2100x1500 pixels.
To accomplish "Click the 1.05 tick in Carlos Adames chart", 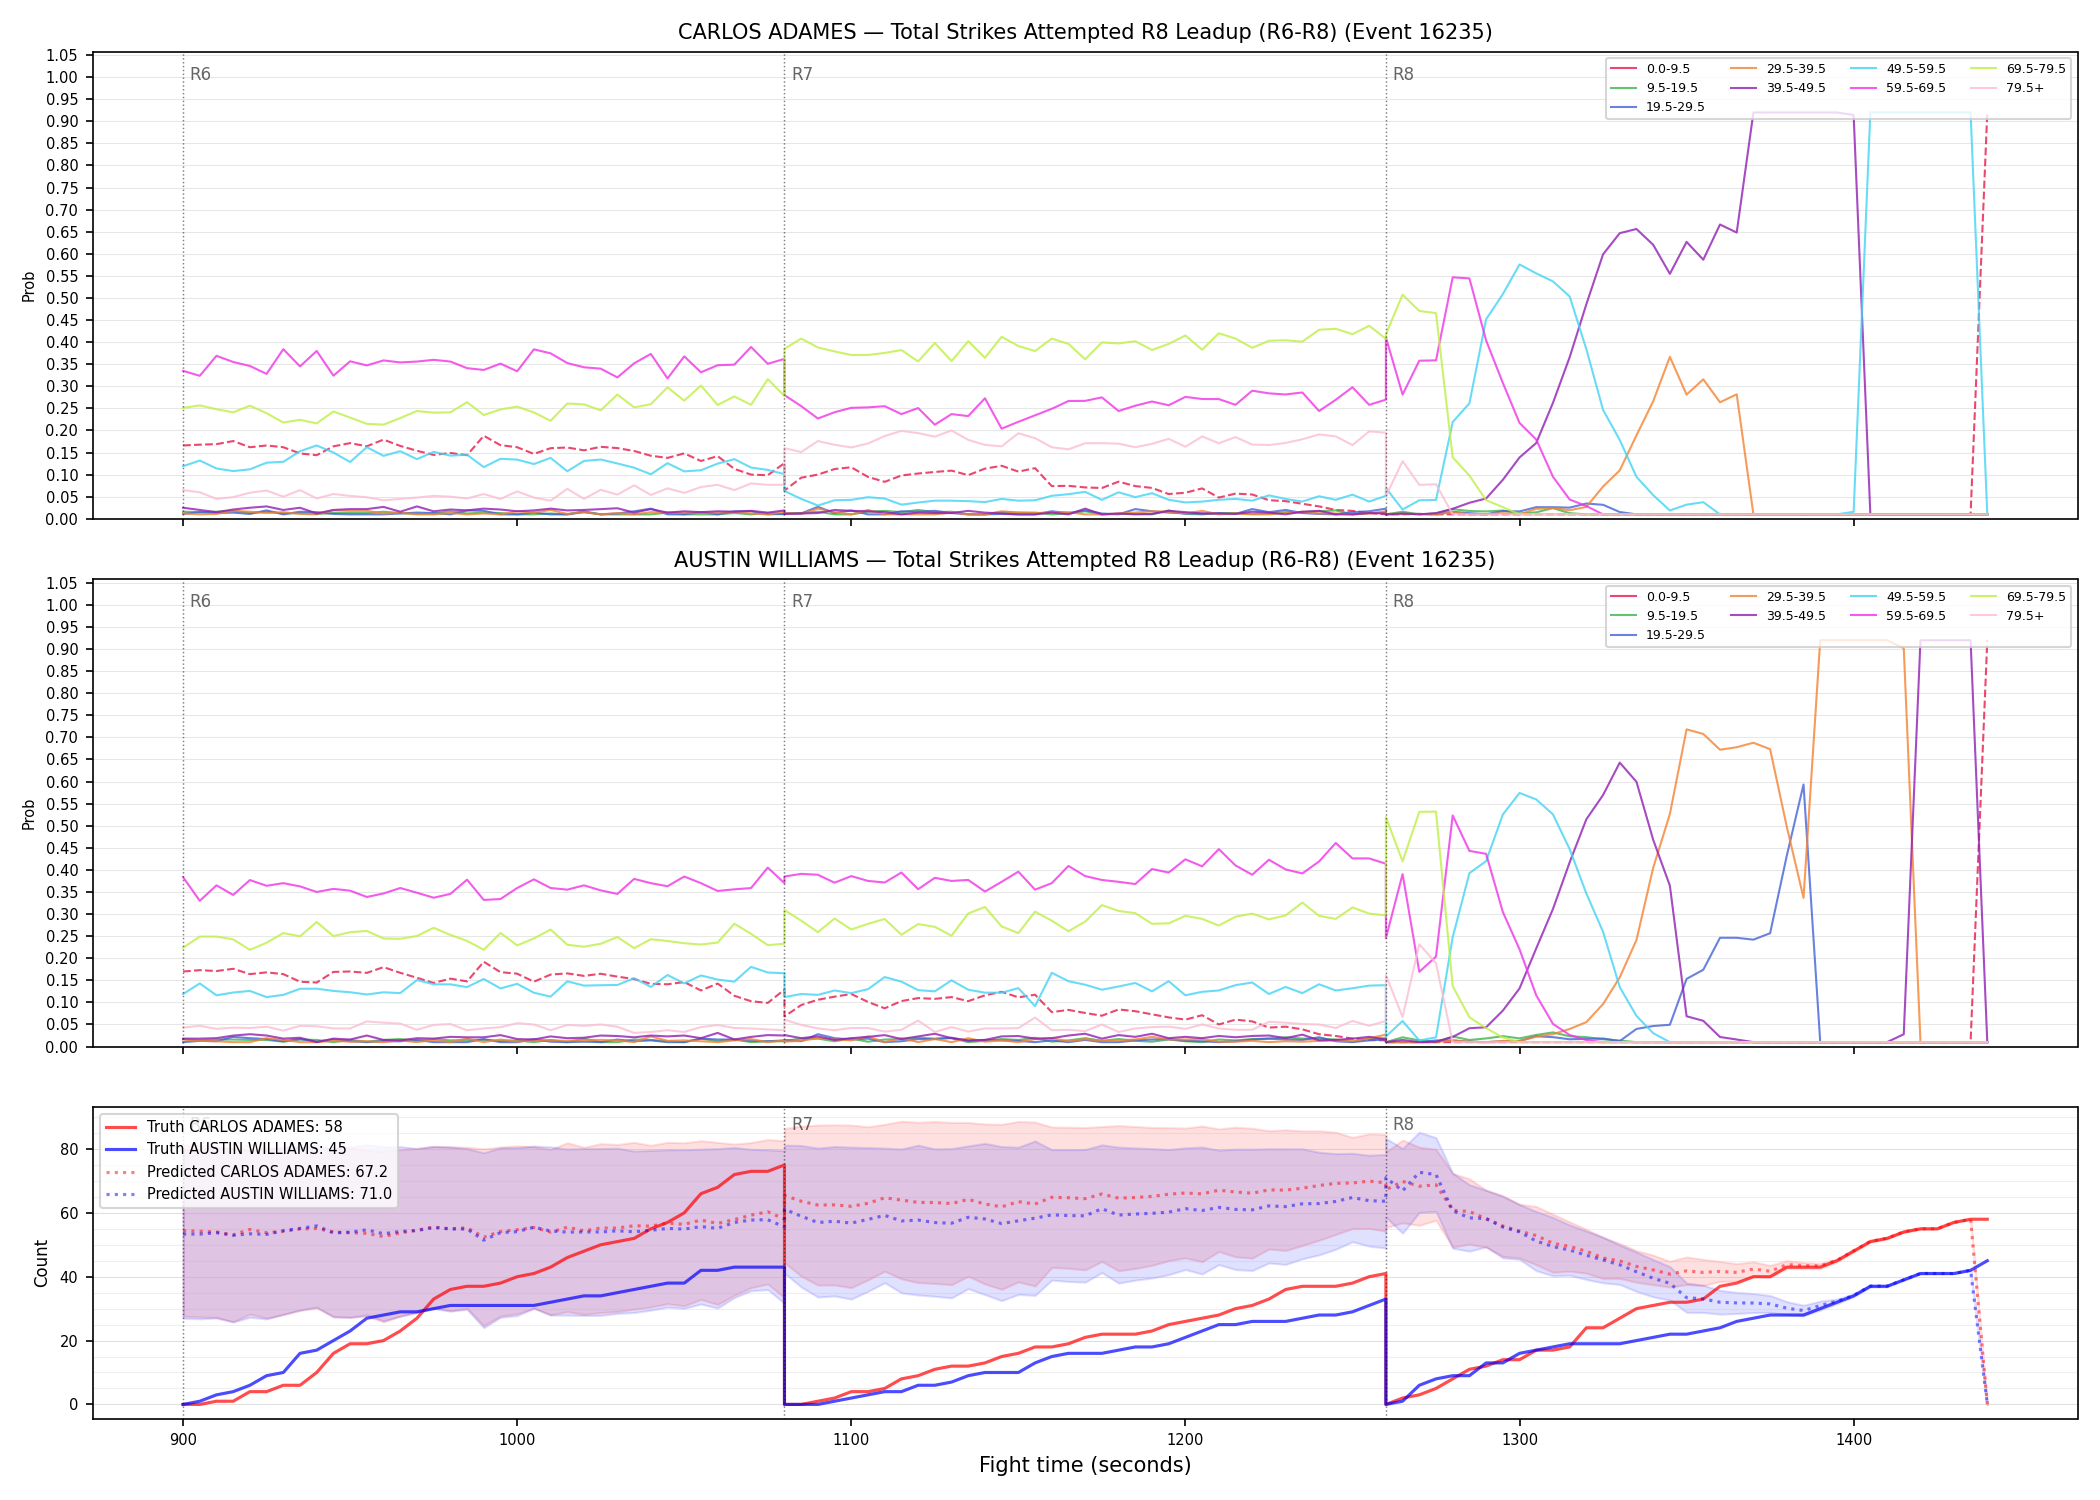I will pos(62,55).
